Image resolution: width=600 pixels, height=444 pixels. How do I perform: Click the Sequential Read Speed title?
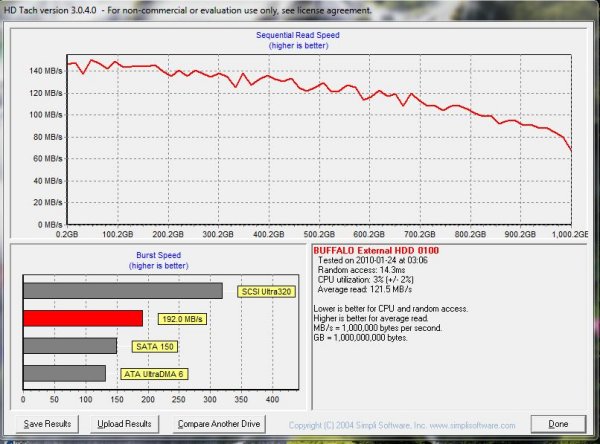pyautogui.click(x=298, y=35)
